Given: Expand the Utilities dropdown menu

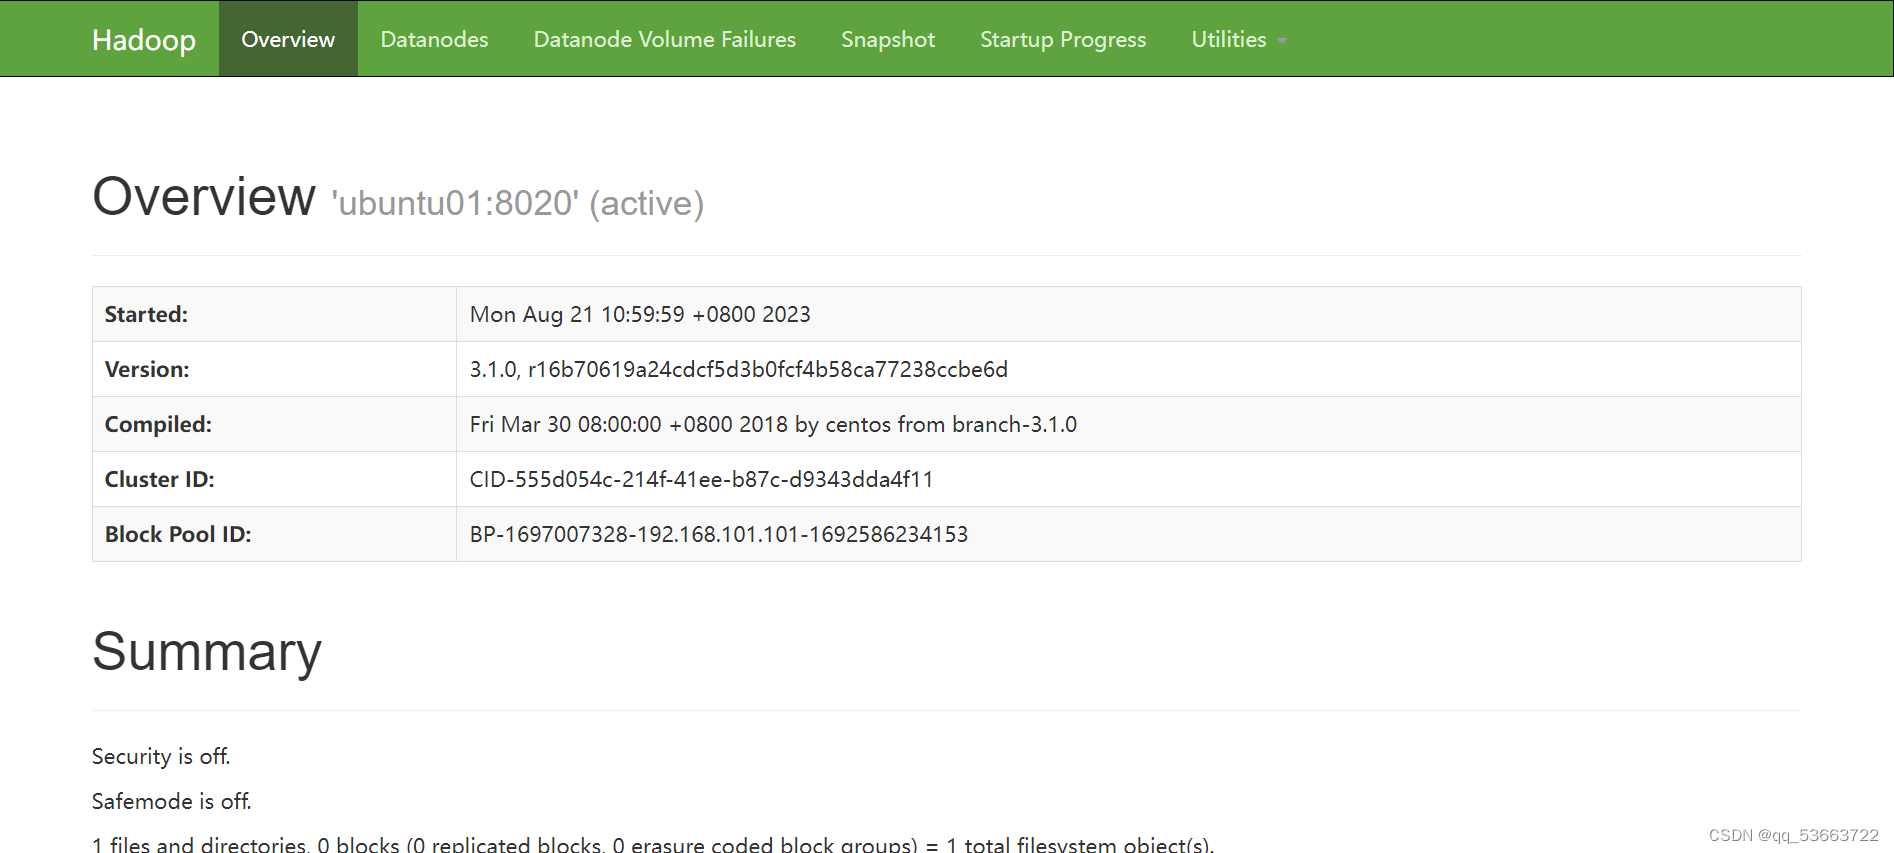Looking at the screenshot, I should (x=1239, y=39).
